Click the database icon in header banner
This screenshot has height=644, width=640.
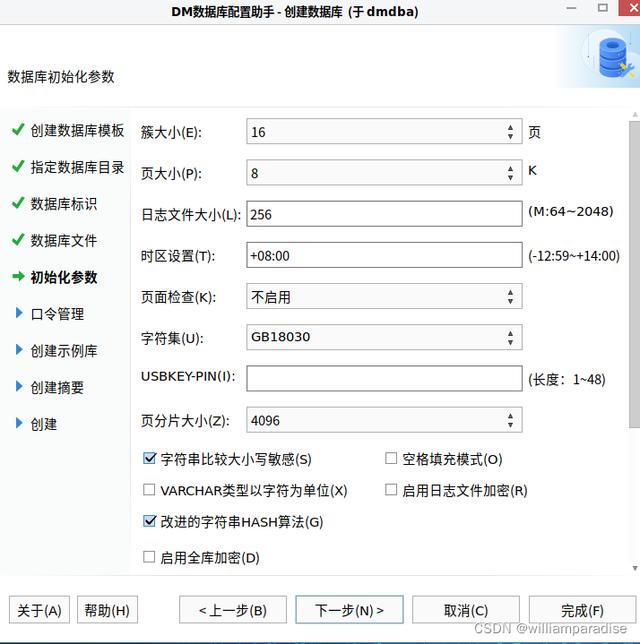pyautogui.click(x=614, y=58)
